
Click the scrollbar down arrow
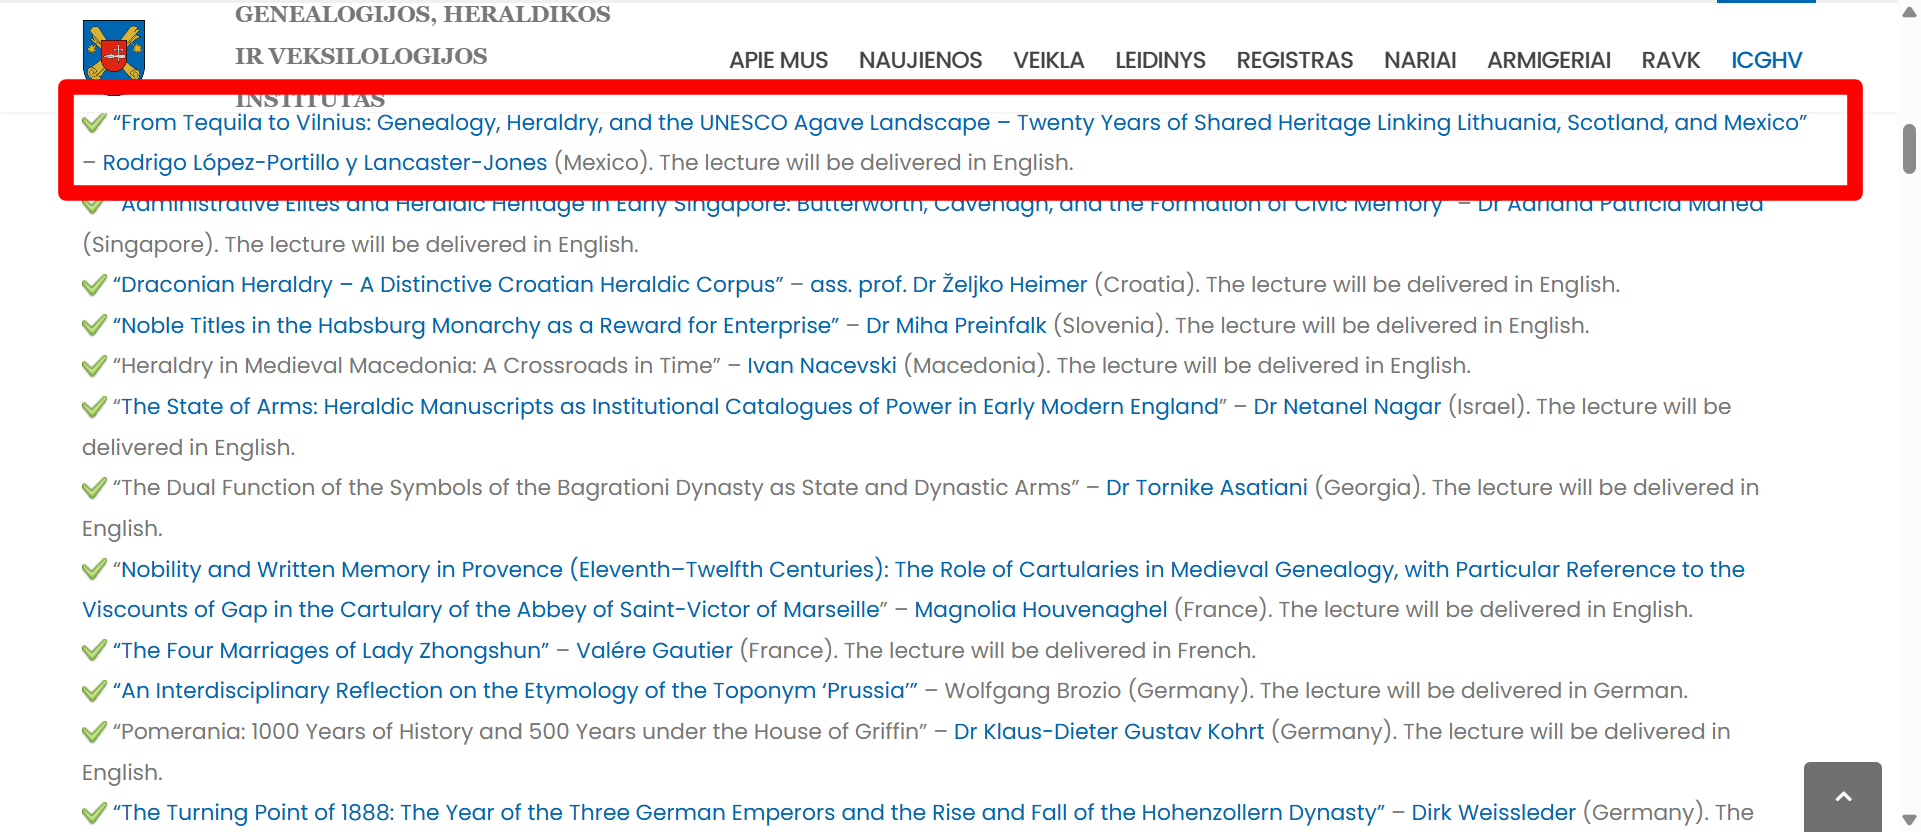1909,820
